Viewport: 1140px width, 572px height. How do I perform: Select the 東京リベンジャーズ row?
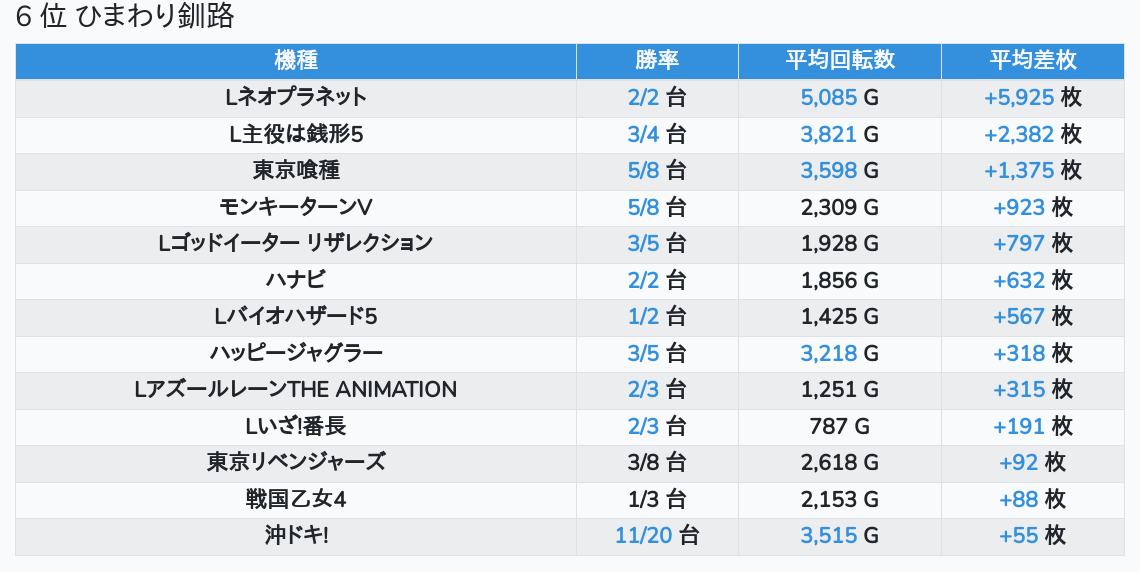coord(296,463)
